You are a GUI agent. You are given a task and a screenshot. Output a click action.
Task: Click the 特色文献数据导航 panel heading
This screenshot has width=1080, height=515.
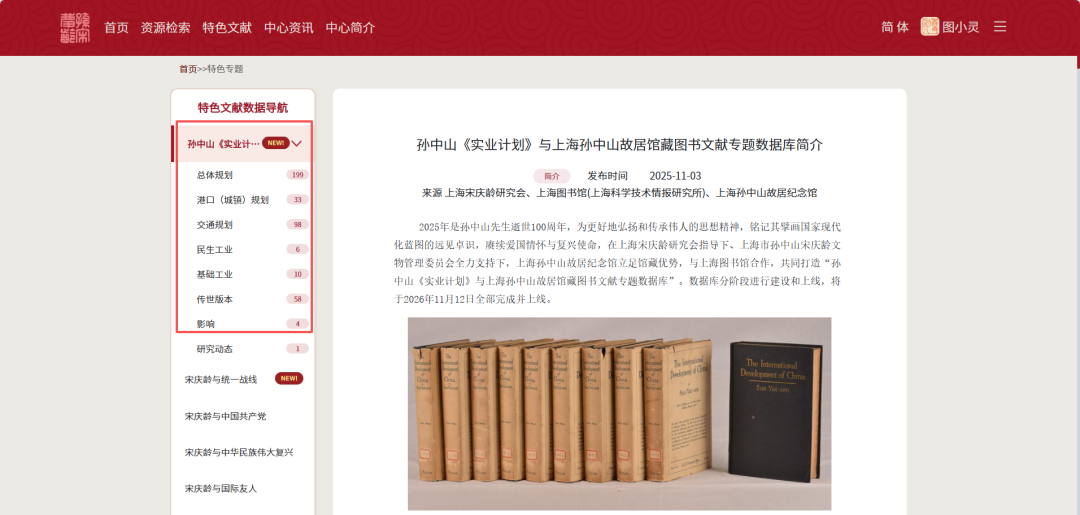coord(243,107)
